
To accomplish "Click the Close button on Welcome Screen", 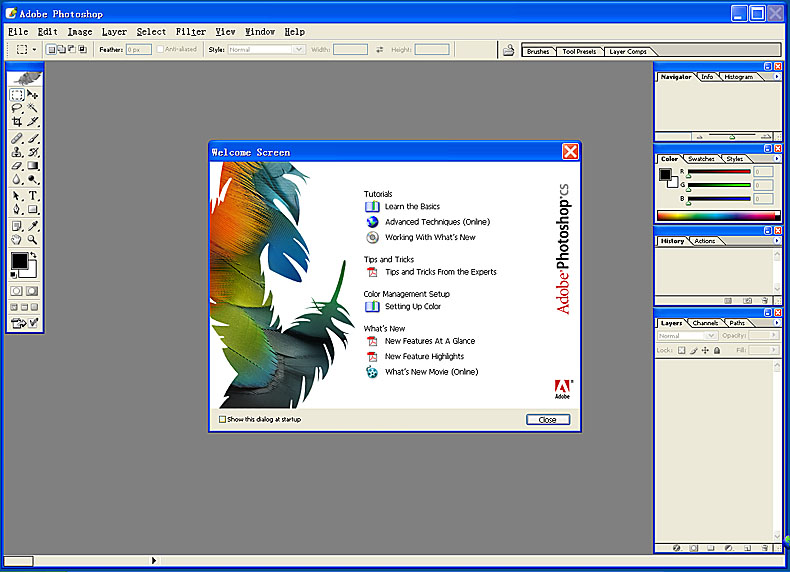I will 547,419.
